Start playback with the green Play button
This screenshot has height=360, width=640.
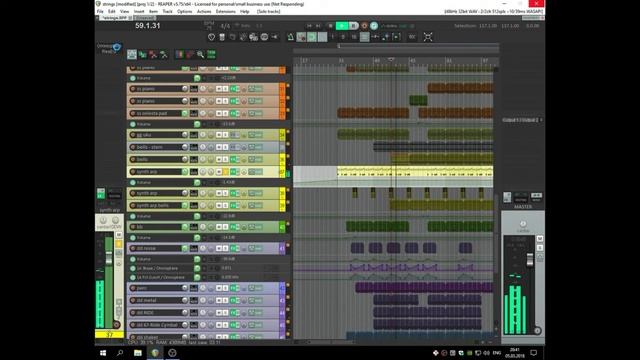(342, 26)
